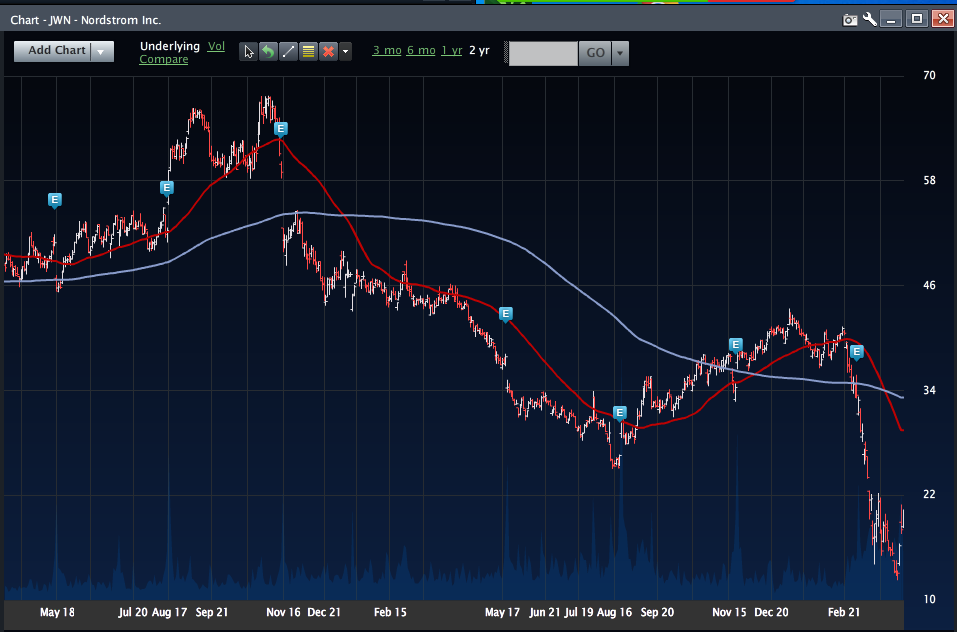Image resolution: width=957 pixels, height=632 pixels.
Task: Take a chart snapshot with camera icon
Action: tap(850, 19)
